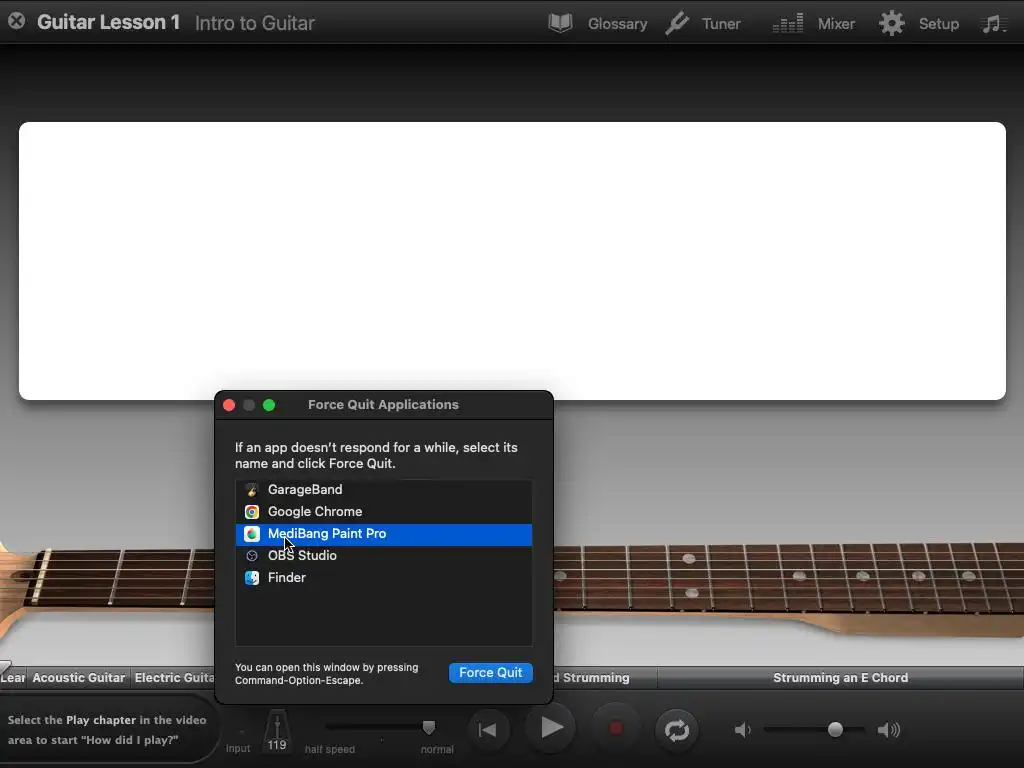Click the Setup label in the top bar

click(938, 24)
